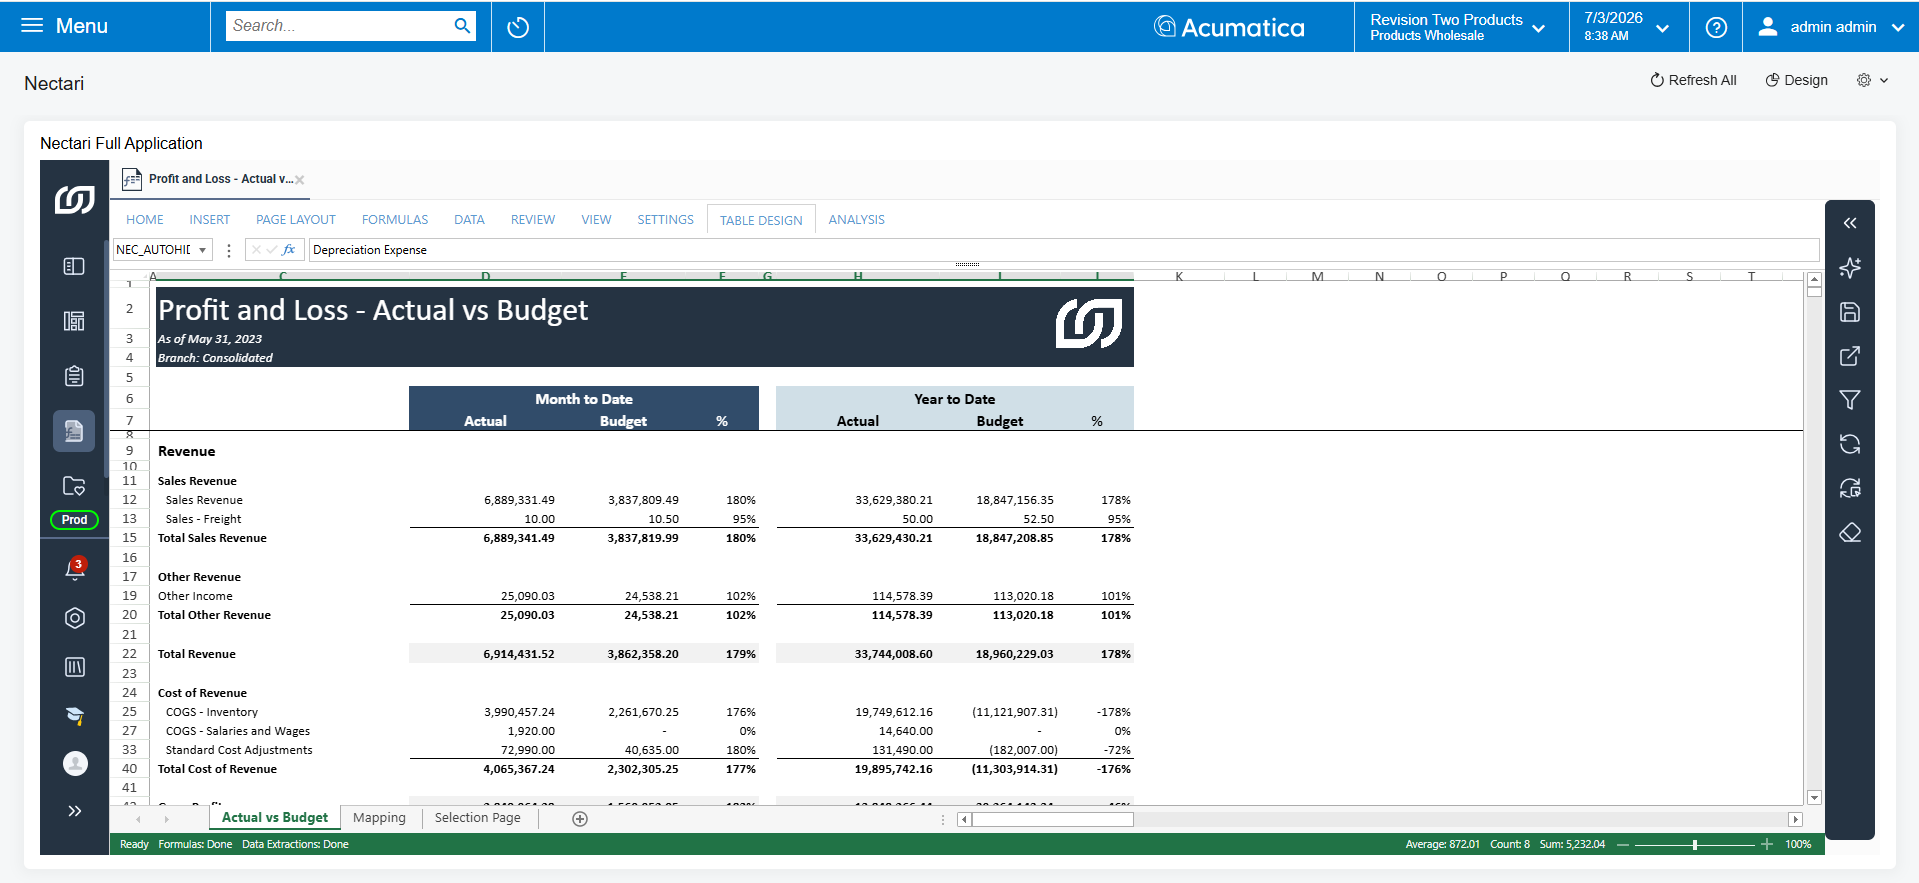Switch to the Mapping sheet tab
1919x883 pixels.
pos(380,818)
